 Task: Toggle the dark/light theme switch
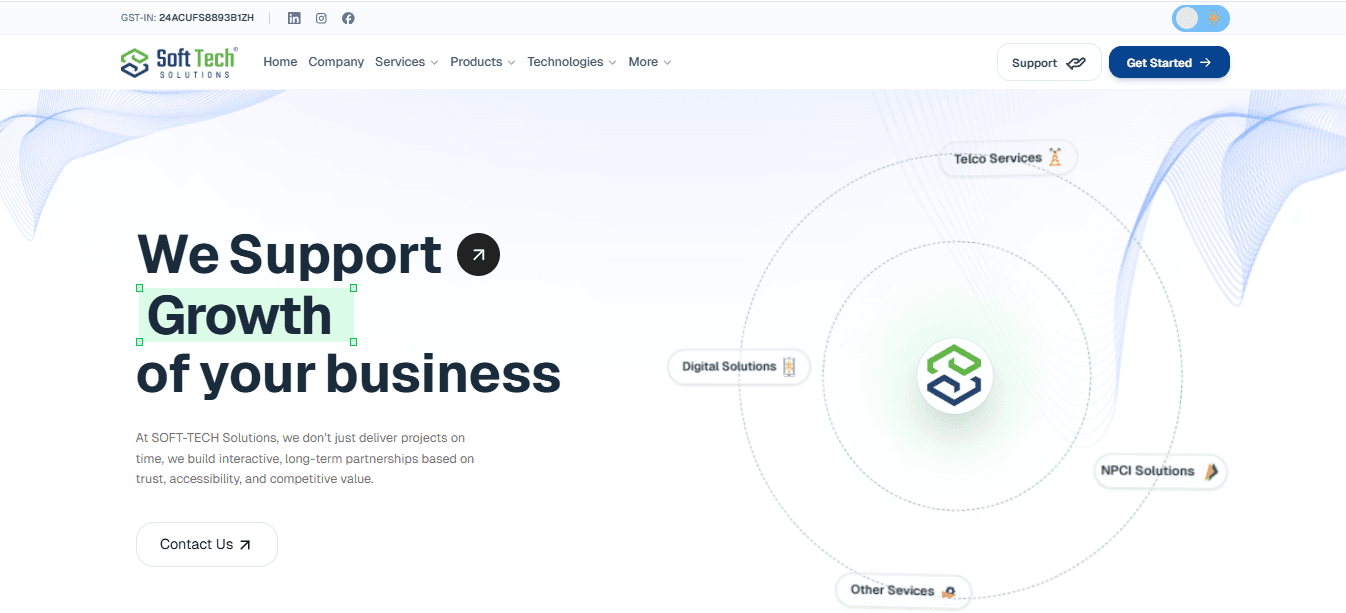(1200, 18)
